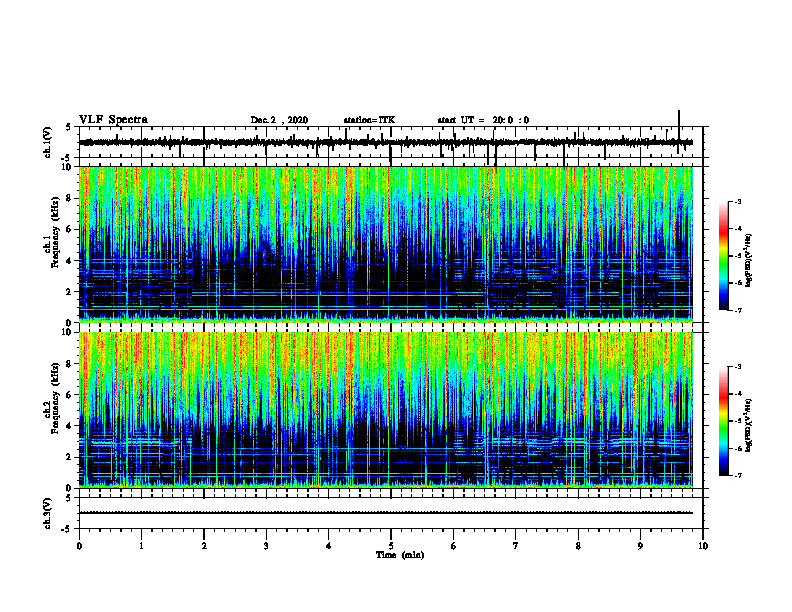
Task: Click the "2" kHz tick on ch.2 spectrogram
Action: tap(69, 457)
